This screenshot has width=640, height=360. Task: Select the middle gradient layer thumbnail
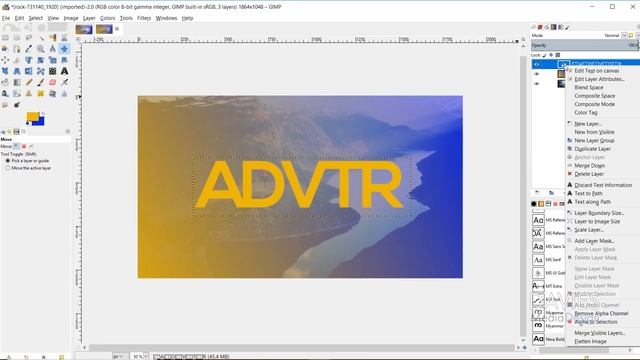tap(562, 74)
